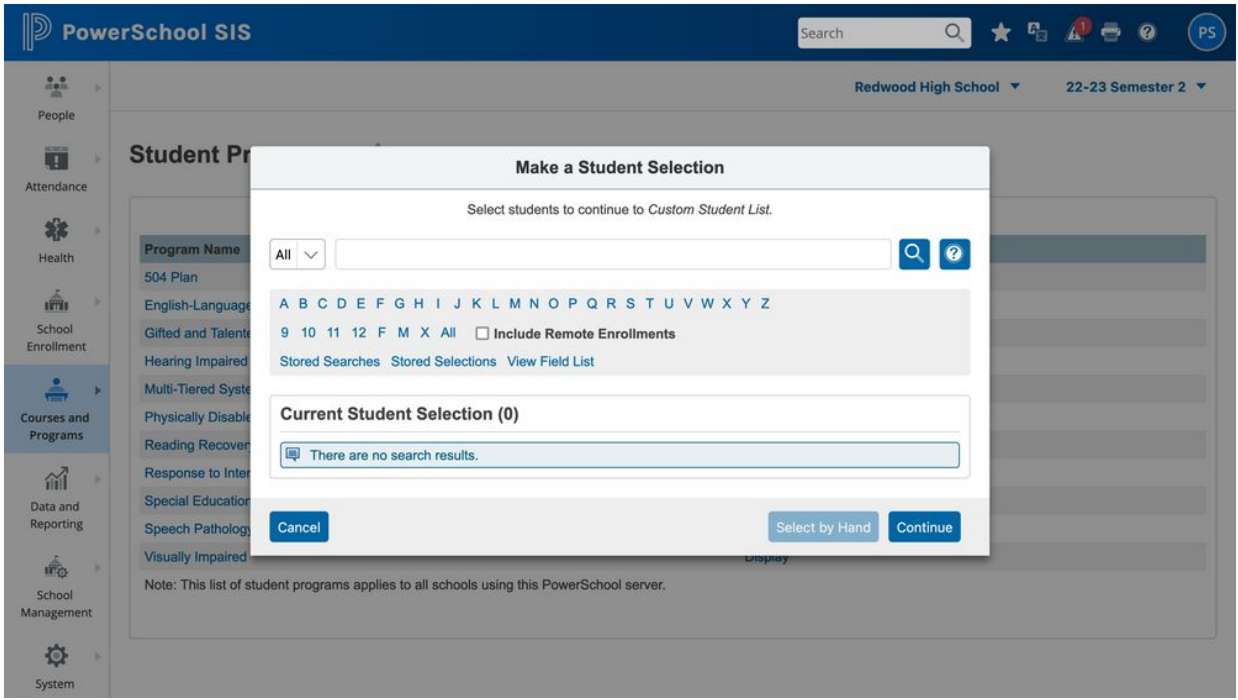Click the blue search magnifier button
Image resolution: width=1238 pixels, height=700 pixels.
pyautogui.click(x=915, y=255)
